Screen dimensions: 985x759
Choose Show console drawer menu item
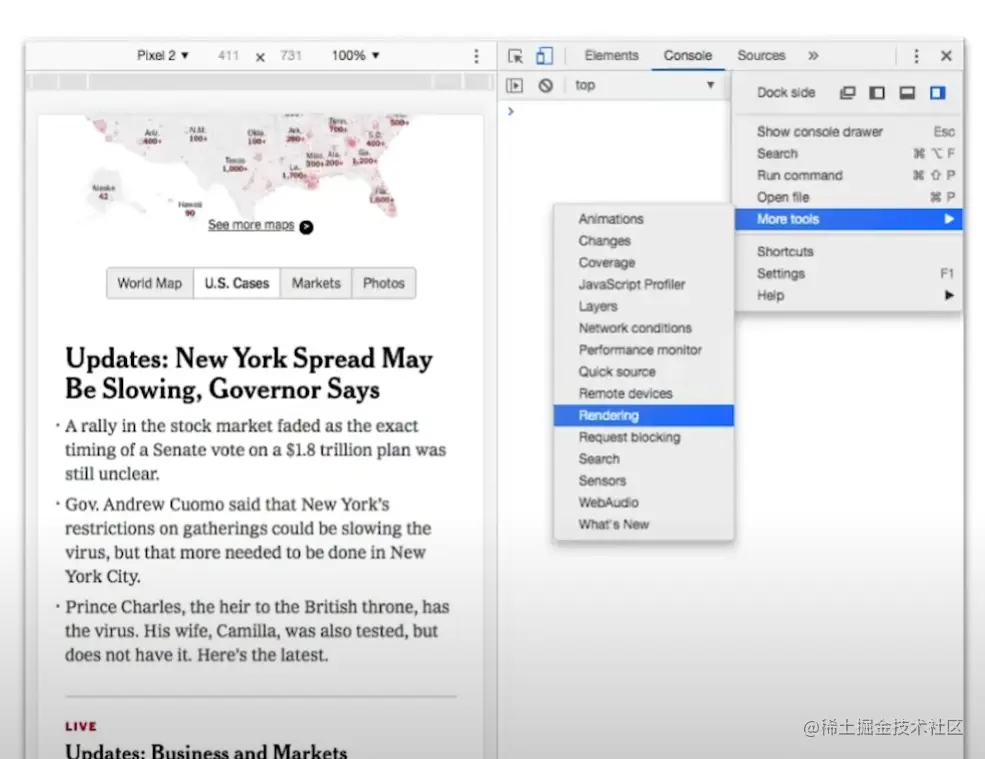coord(848,132)
